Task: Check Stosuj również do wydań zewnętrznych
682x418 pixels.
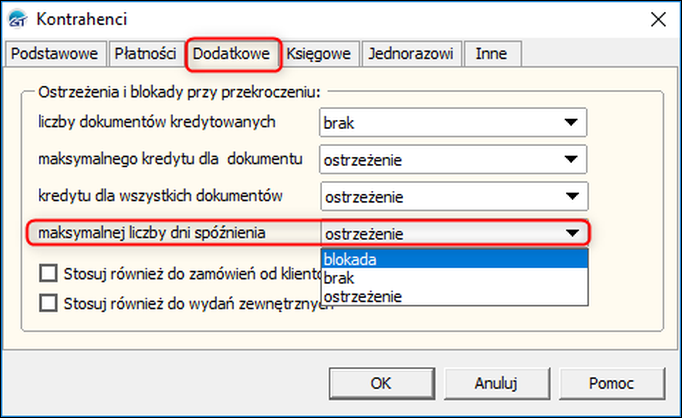Action: coord(48,303)
